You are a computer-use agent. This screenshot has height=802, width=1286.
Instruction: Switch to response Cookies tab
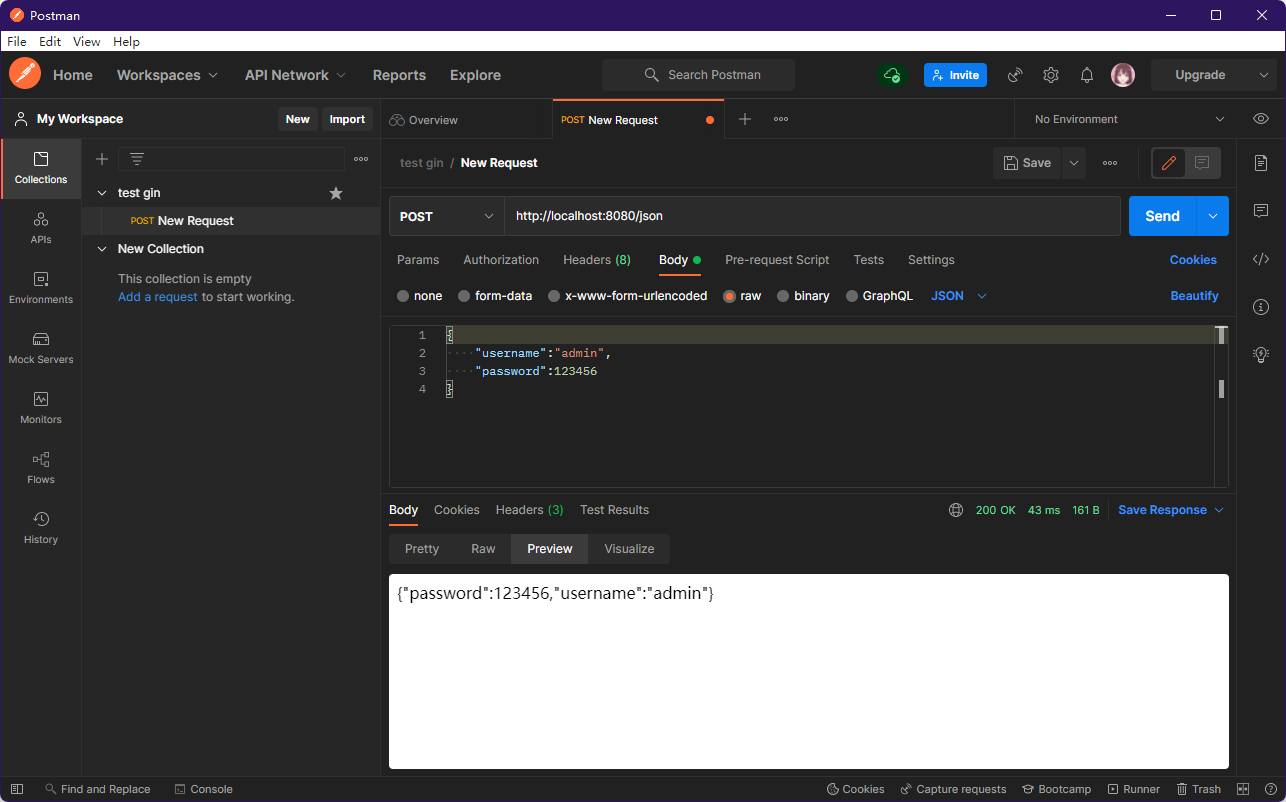[457, 510]
